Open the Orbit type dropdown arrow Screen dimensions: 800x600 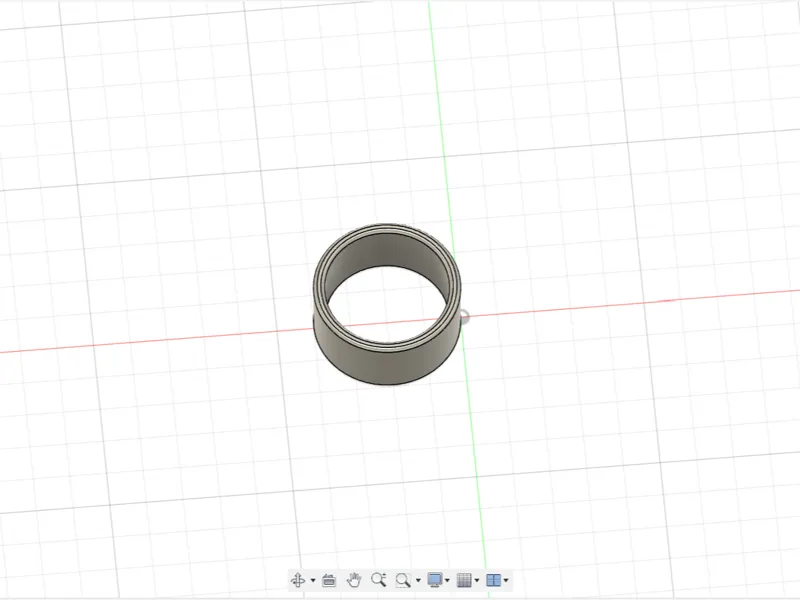tap(313, 580)
